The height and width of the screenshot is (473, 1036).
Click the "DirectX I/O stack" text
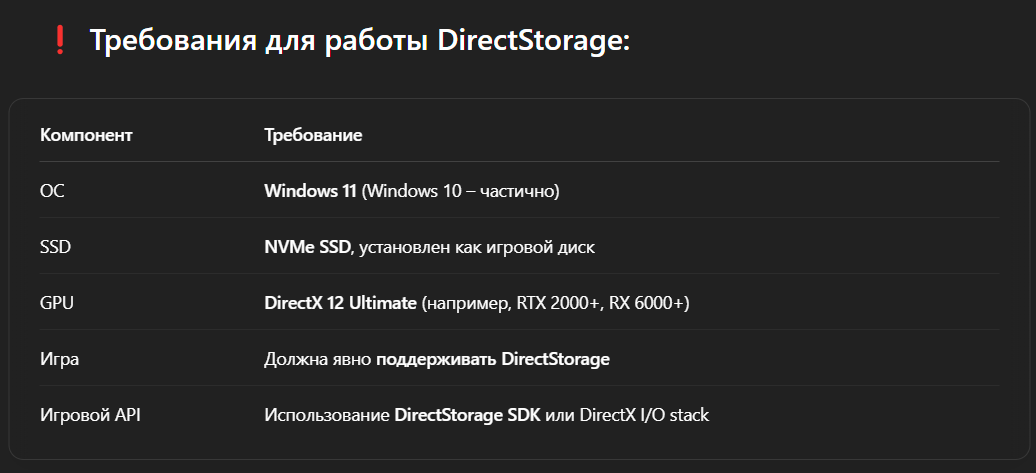644,414
